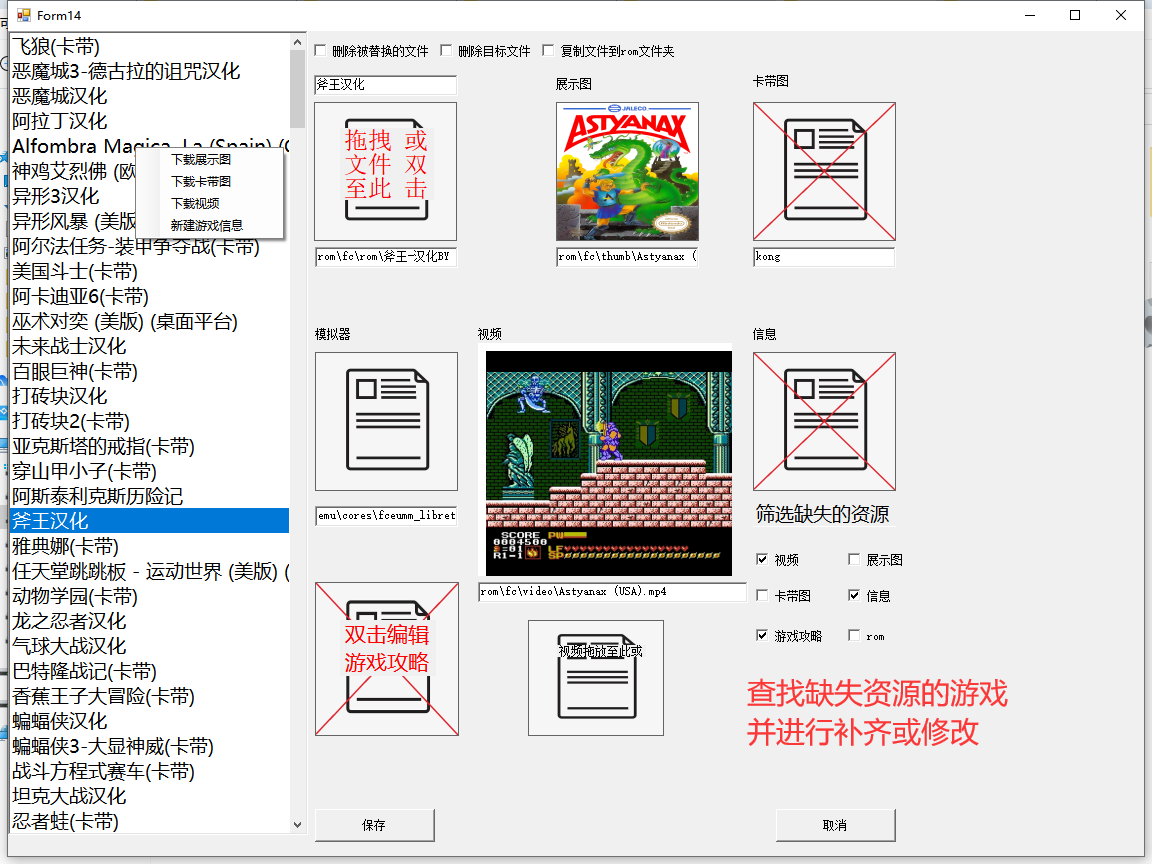Viewport: 1152px width, 864px height.
Task: Click the ROM file drop-zone document icon
Action: pyautogui.click(x=386, y=171)
